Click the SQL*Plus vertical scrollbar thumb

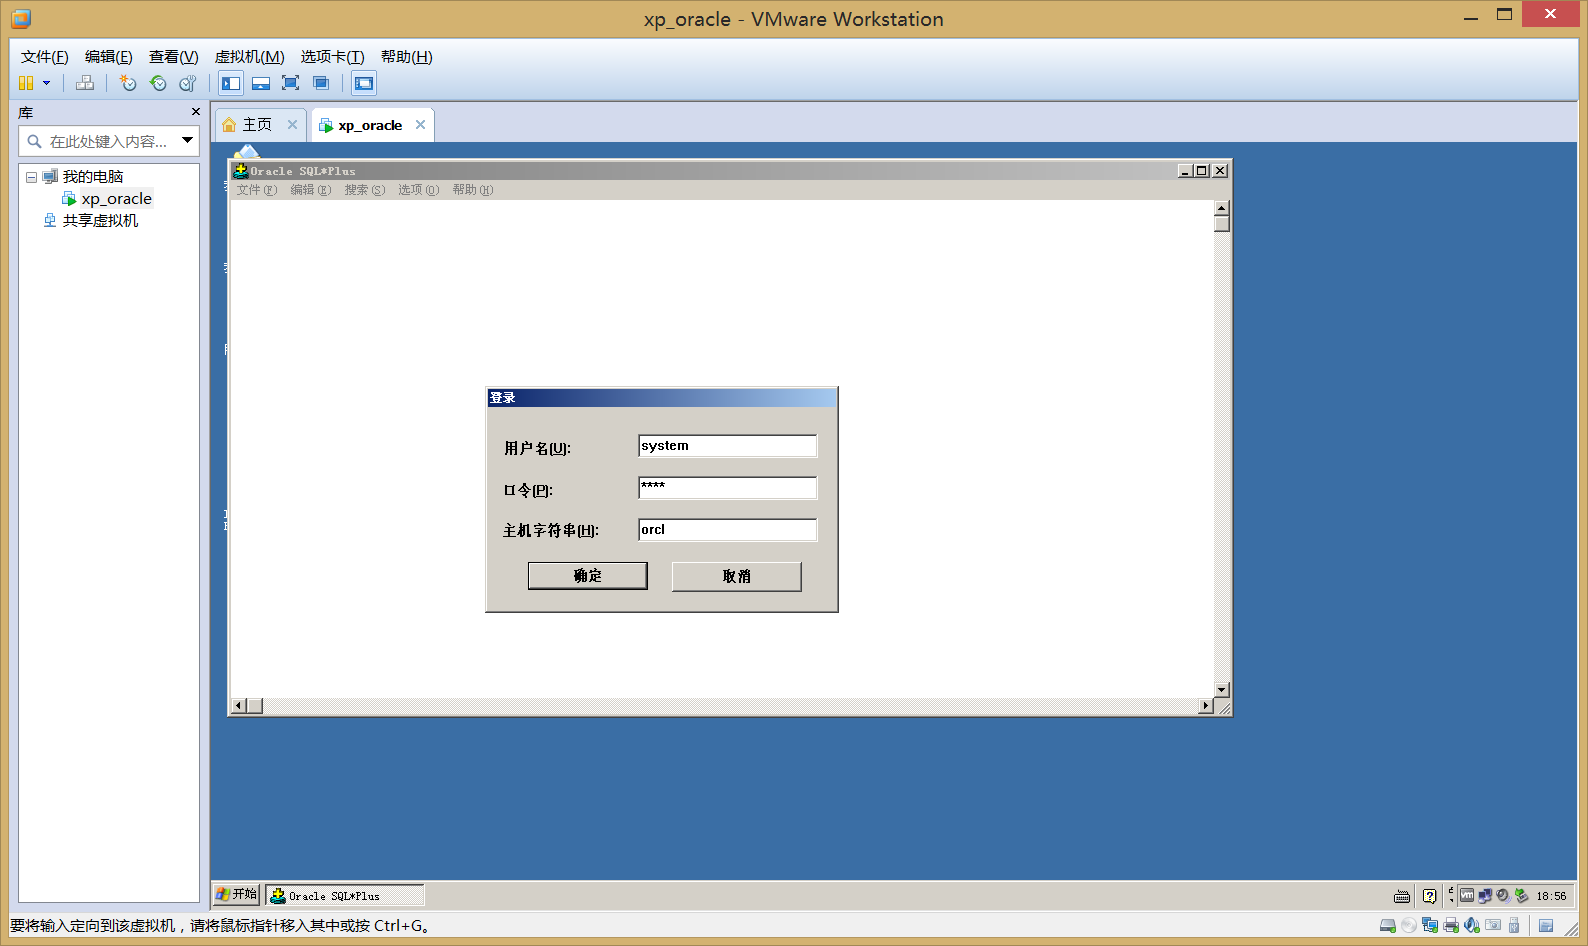tap(1221, 224)
